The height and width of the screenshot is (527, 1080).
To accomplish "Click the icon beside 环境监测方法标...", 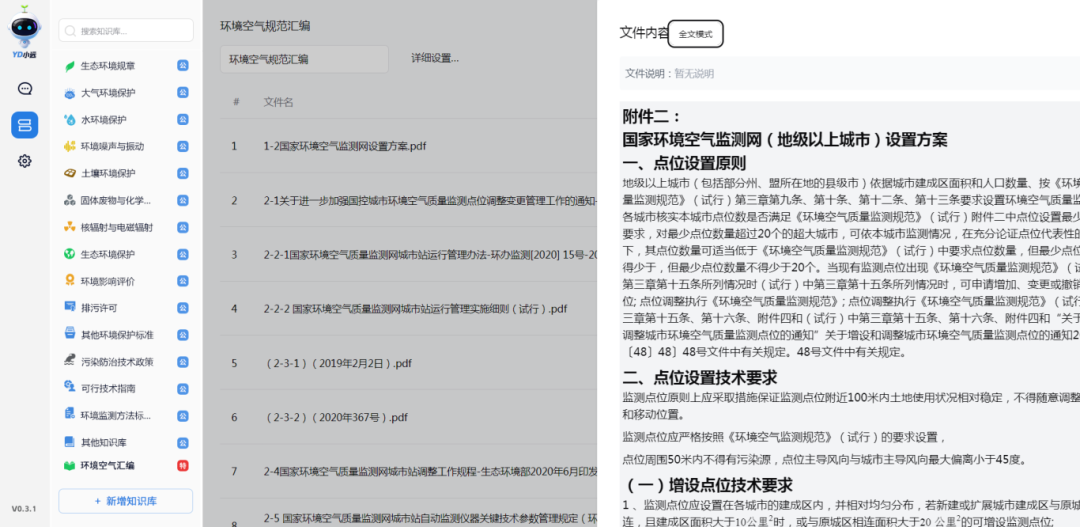I will (x=70, y=415).
